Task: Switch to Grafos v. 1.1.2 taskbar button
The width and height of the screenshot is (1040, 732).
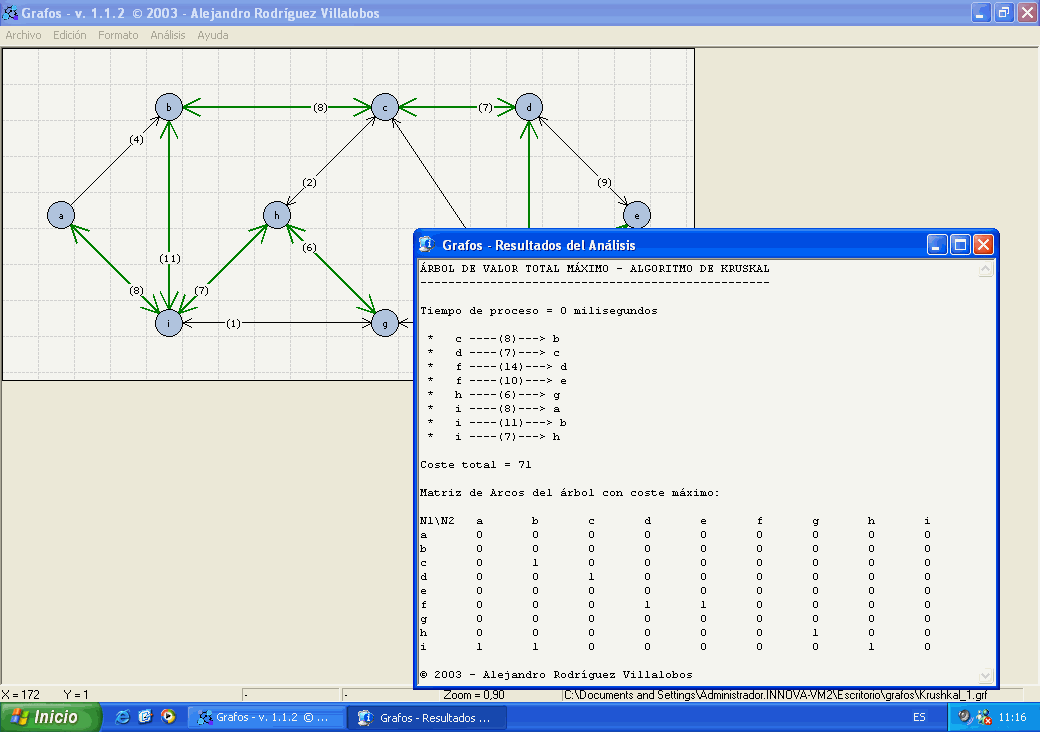Action: pyautogui.click(x=266, y=717)
